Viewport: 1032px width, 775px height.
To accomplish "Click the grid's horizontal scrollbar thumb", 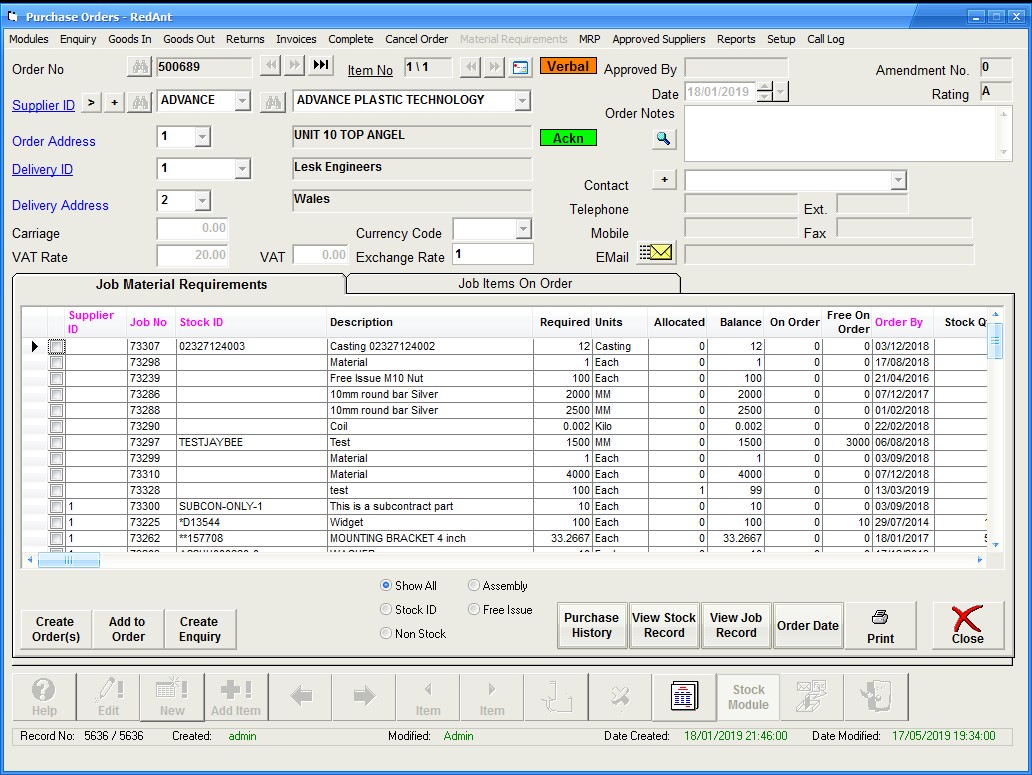I will [x=68, y=561].
